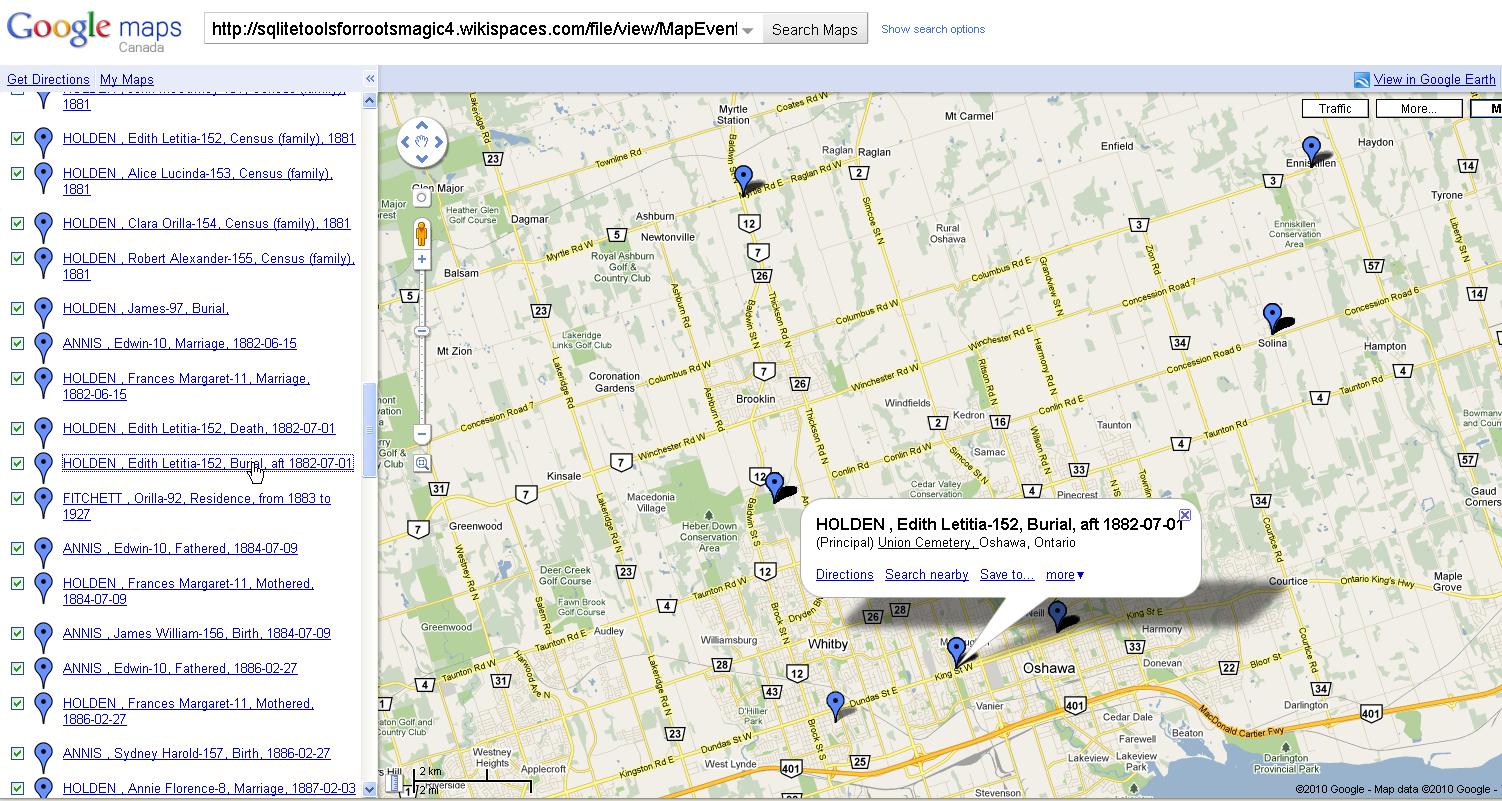Screen dimensions: 1502x801
Task: Uncheck Frances Margaret-11 Mothered 1884-07-09 checkbox
Action: pos(17,584)
